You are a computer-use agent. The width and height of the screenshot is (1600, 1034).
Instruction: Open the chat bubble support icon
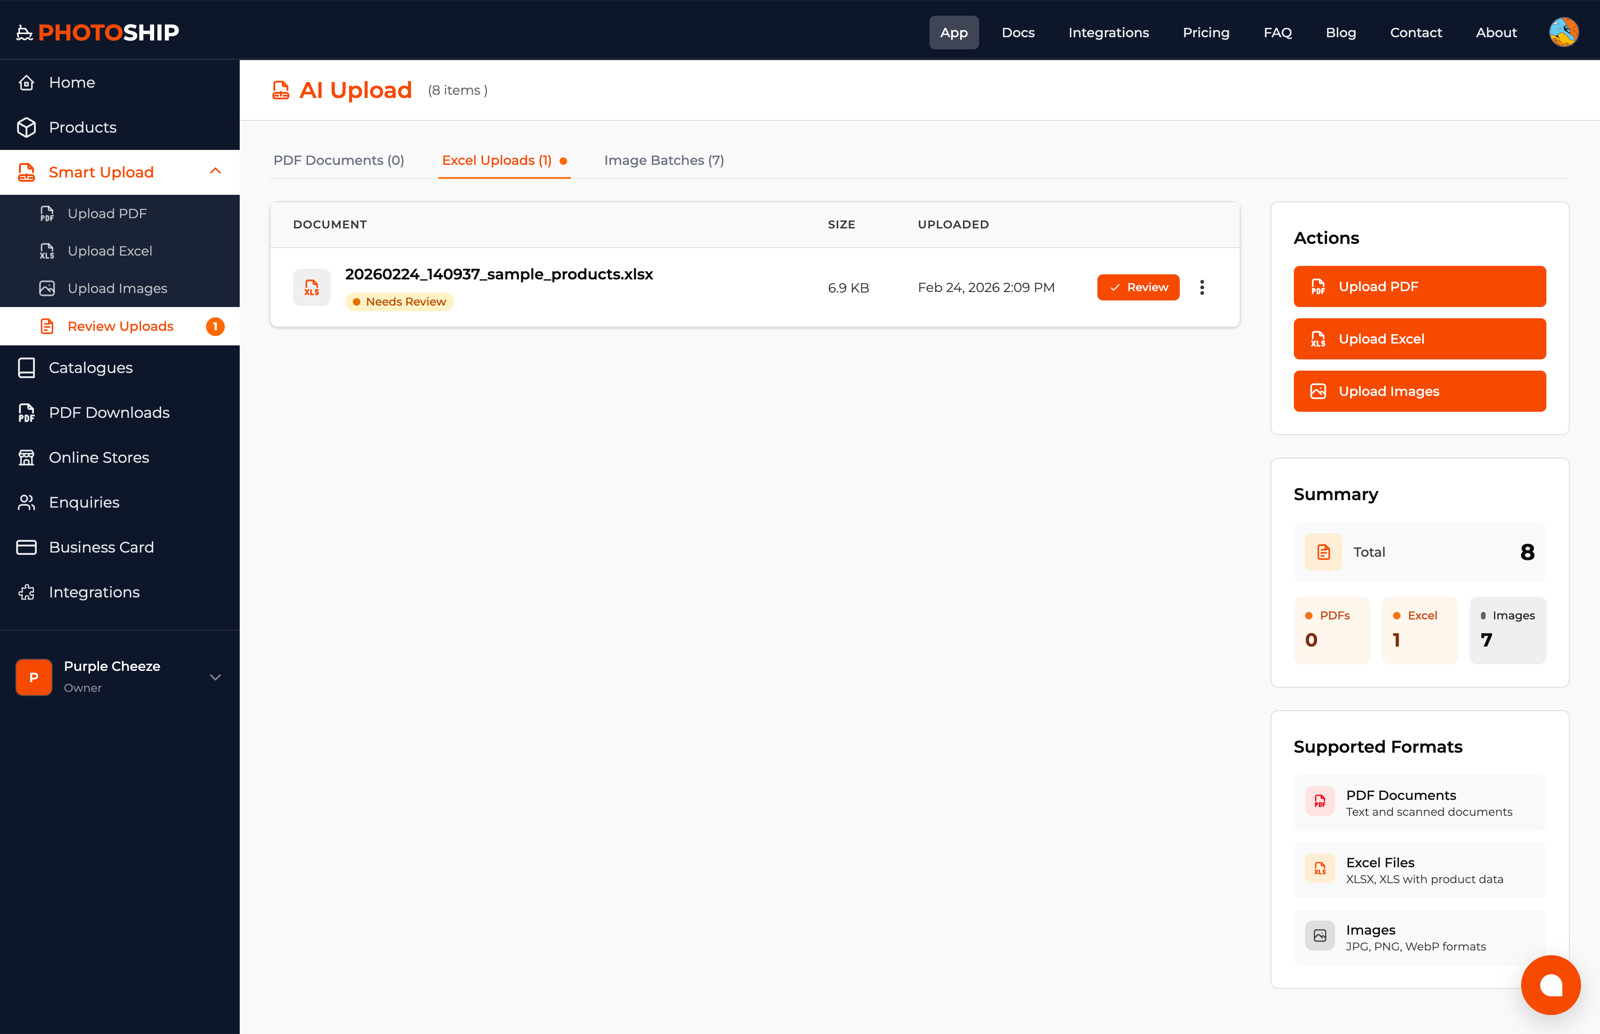pyautogui.click(x=1550, y=985)
